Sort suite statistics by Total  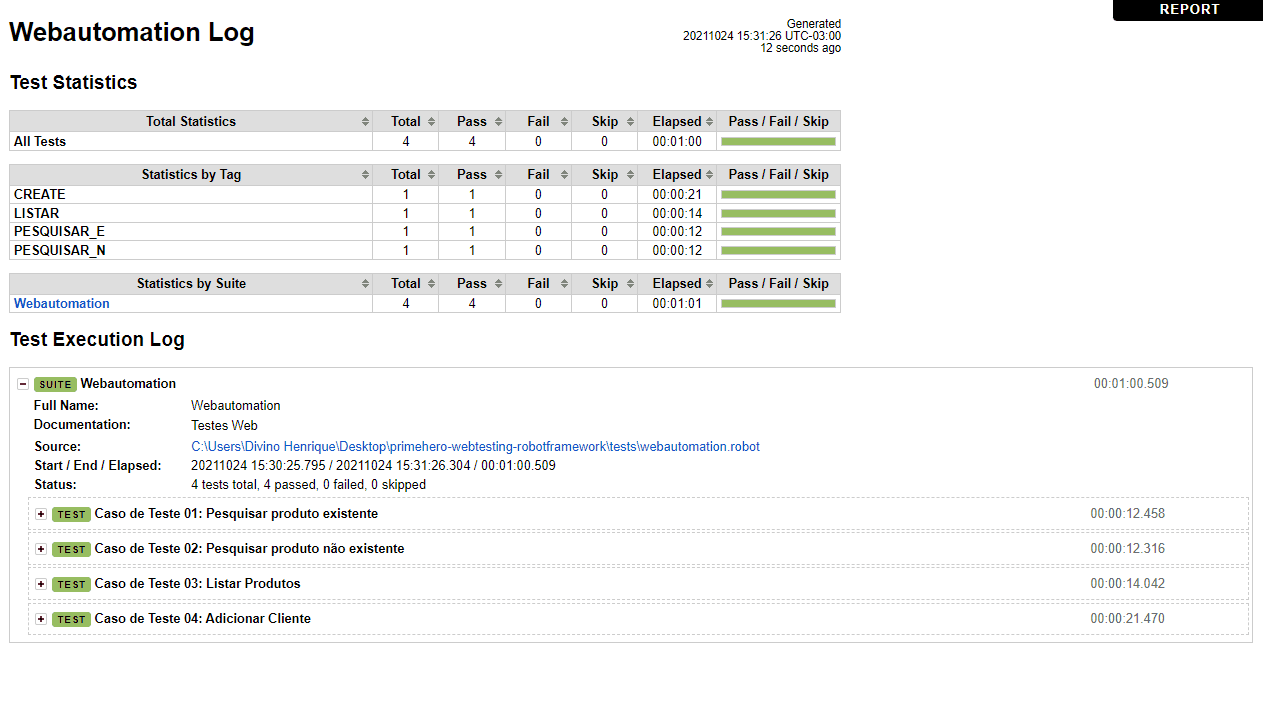[406, 283]
